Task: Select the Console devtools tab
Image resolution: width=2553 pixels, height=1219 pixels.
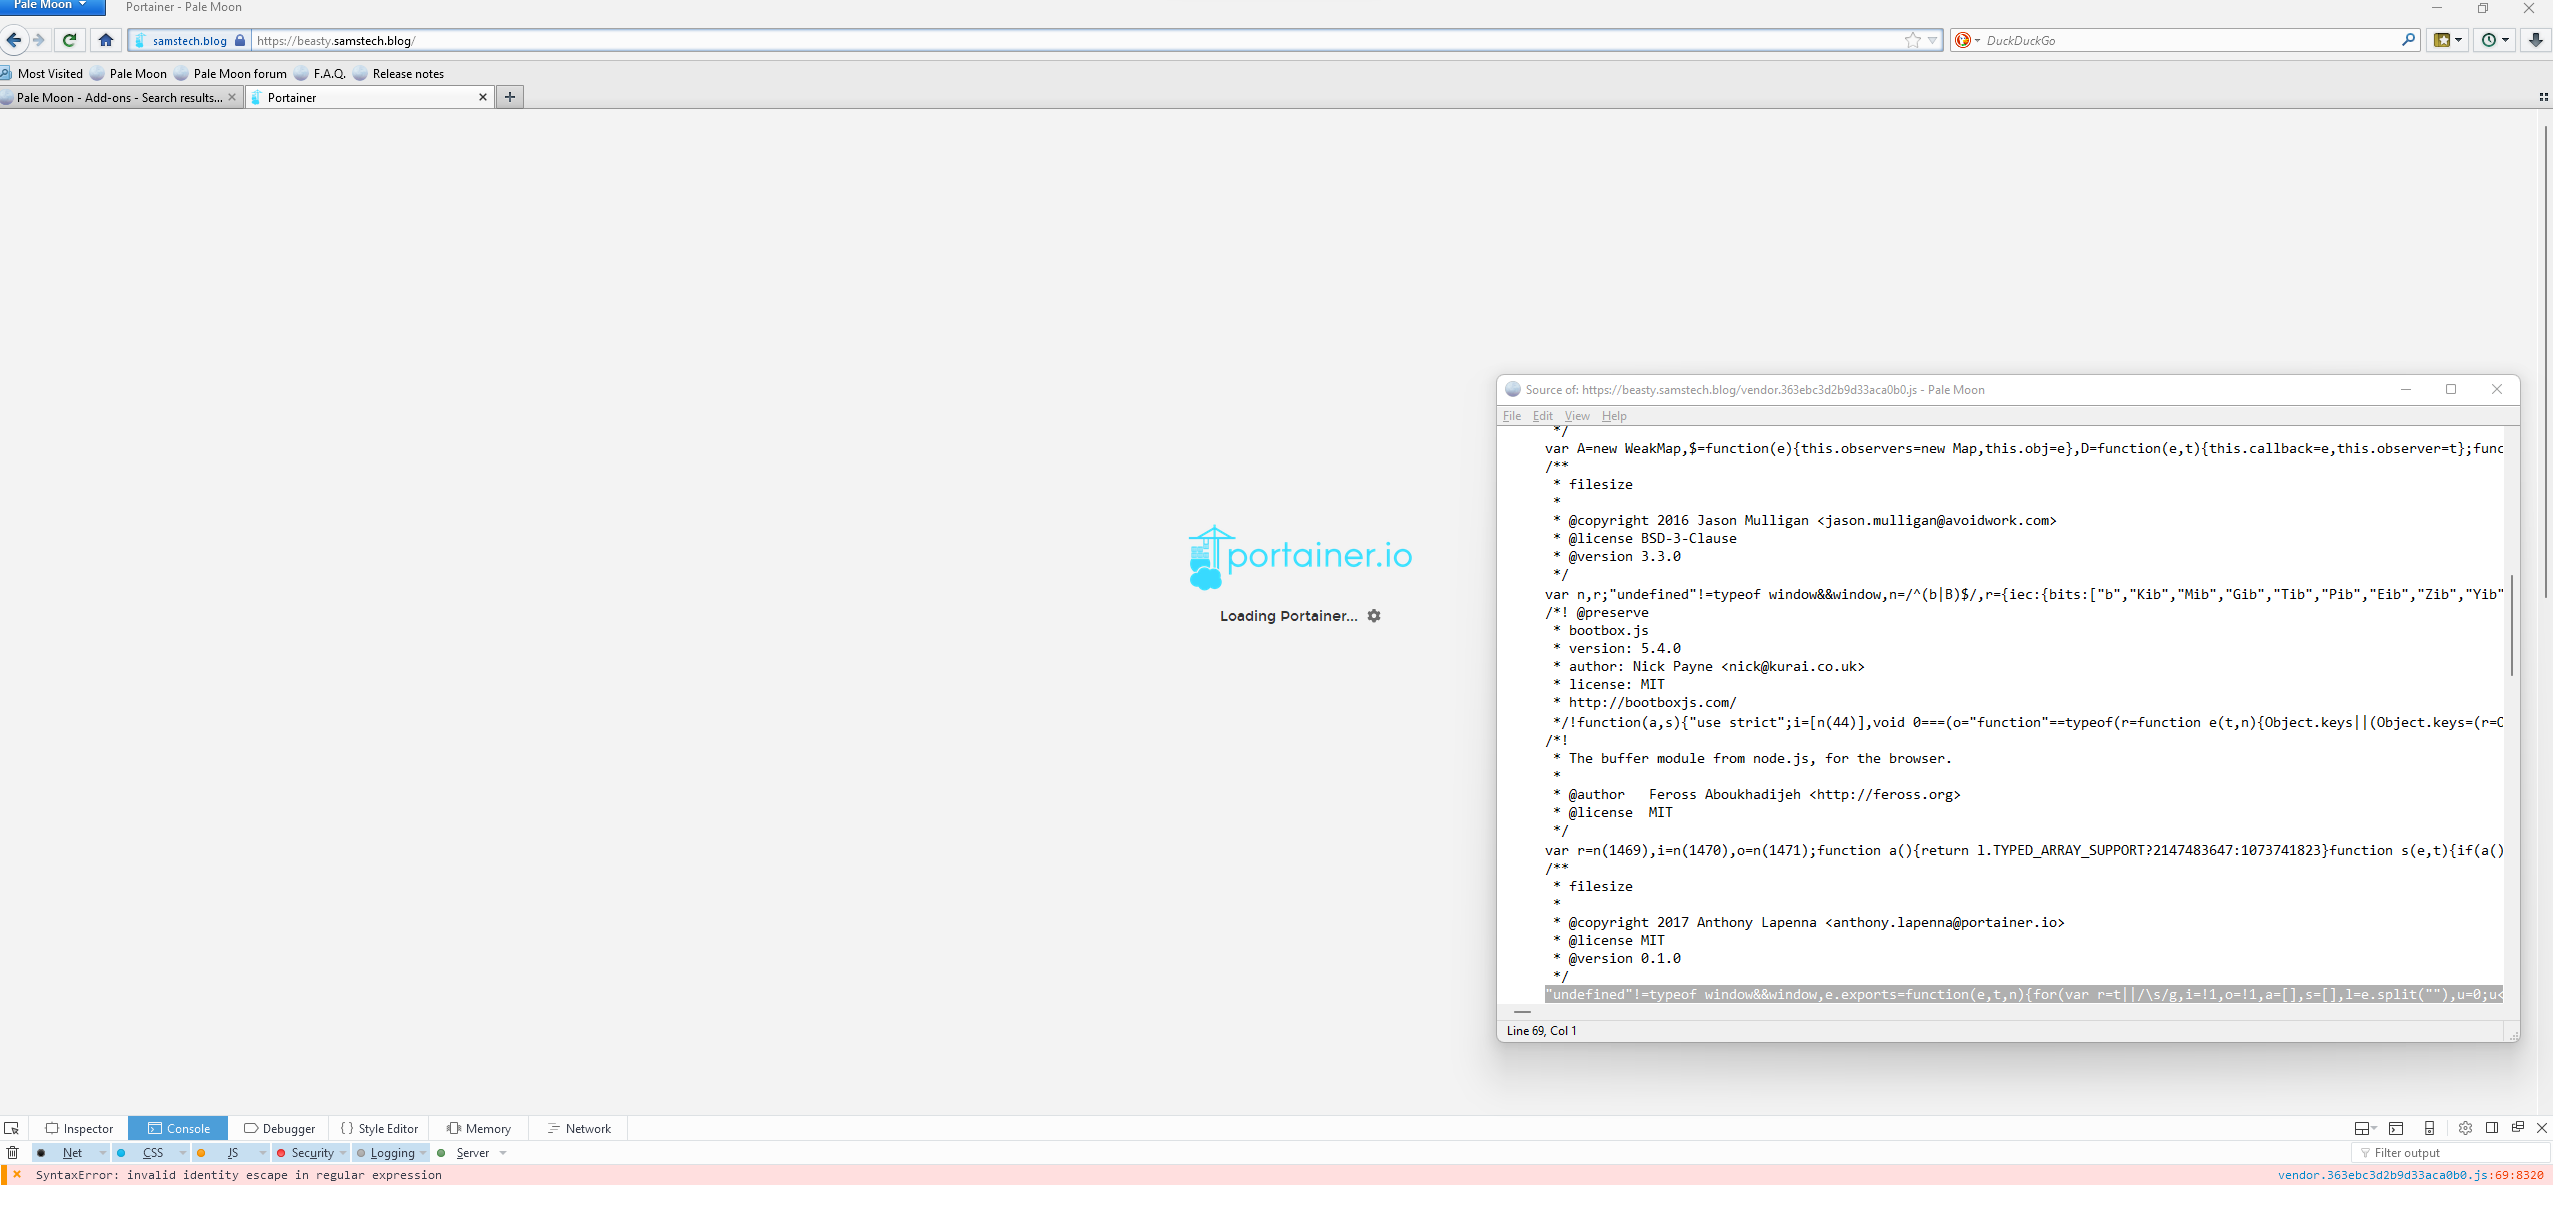Action: [179, 1128]
